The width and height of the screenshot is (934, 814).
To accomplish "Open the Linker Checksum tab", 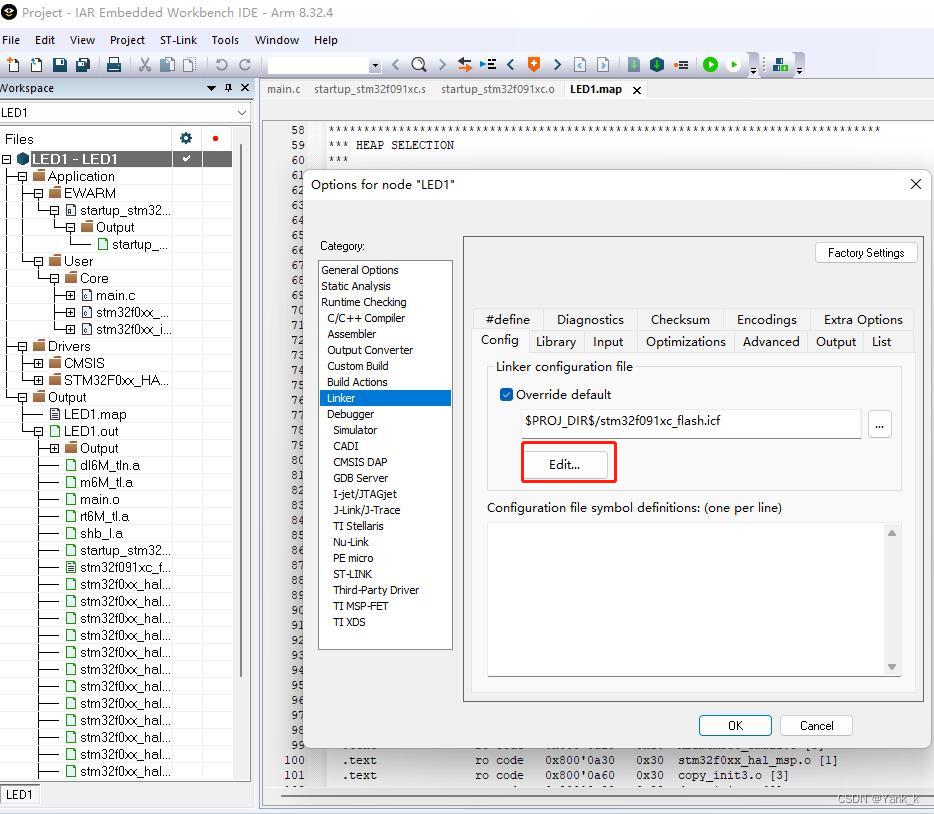I will click(680, 320).
